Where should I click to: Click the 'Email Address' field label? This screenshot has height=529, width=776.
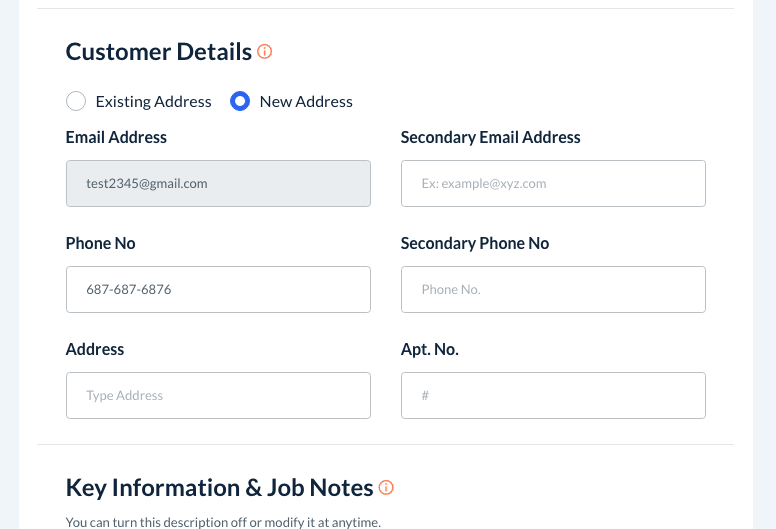click(116, 138)
